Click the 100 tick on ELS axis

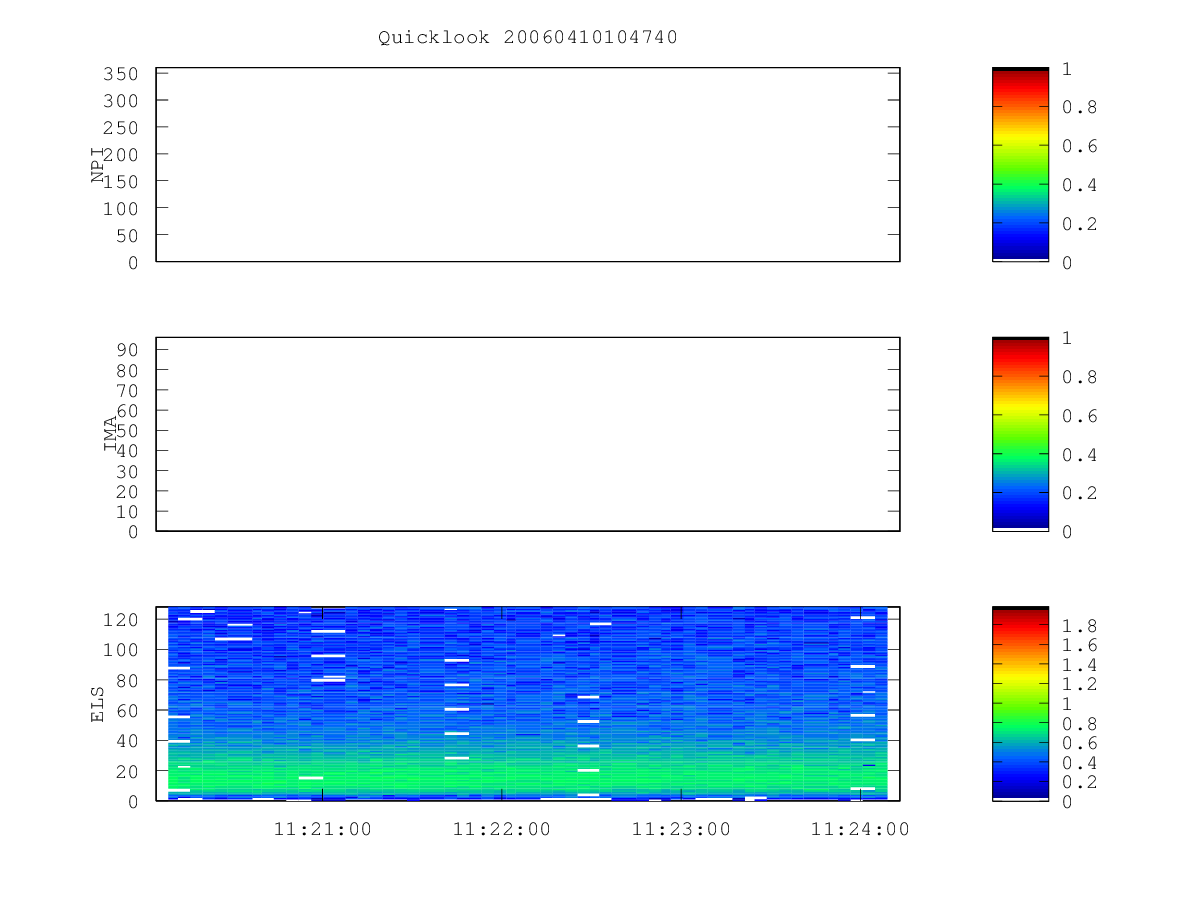(x=120, y=650)
